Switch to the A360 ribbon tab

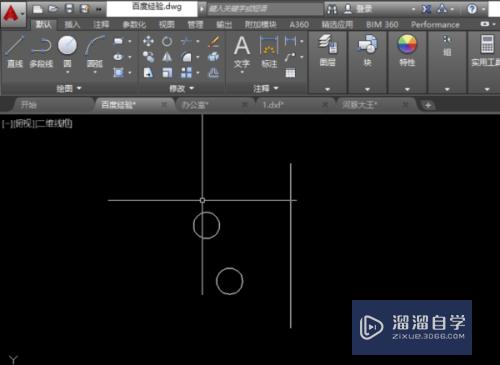(x=299, y=24)
